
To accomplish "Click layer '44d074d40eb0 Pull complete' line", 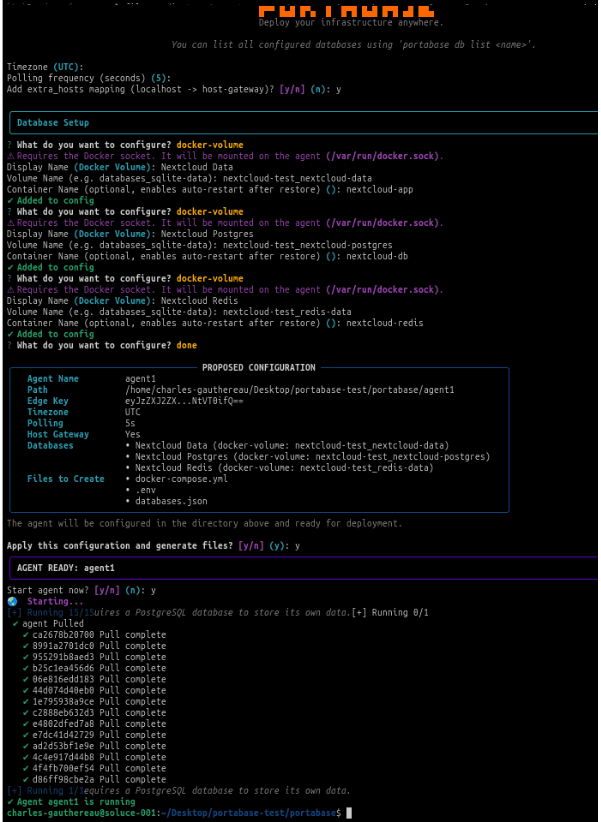I will click(x=94, y=690).
